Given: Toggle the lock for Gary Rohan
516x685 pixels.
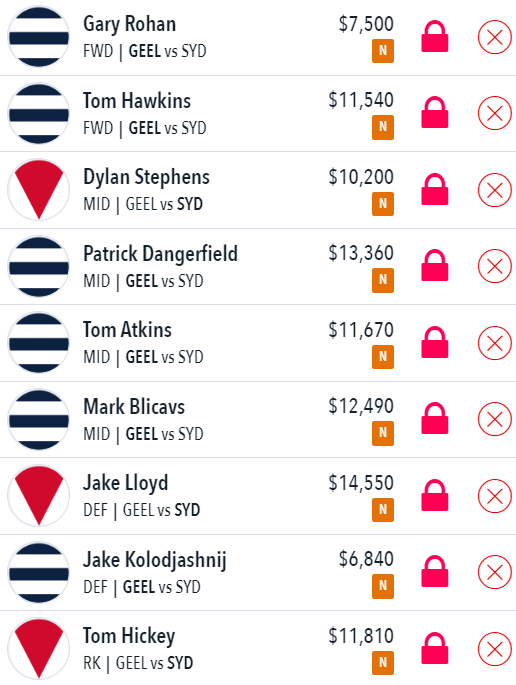Looking at the screenshot, I should pyautogui.click(x=435, y=37).
